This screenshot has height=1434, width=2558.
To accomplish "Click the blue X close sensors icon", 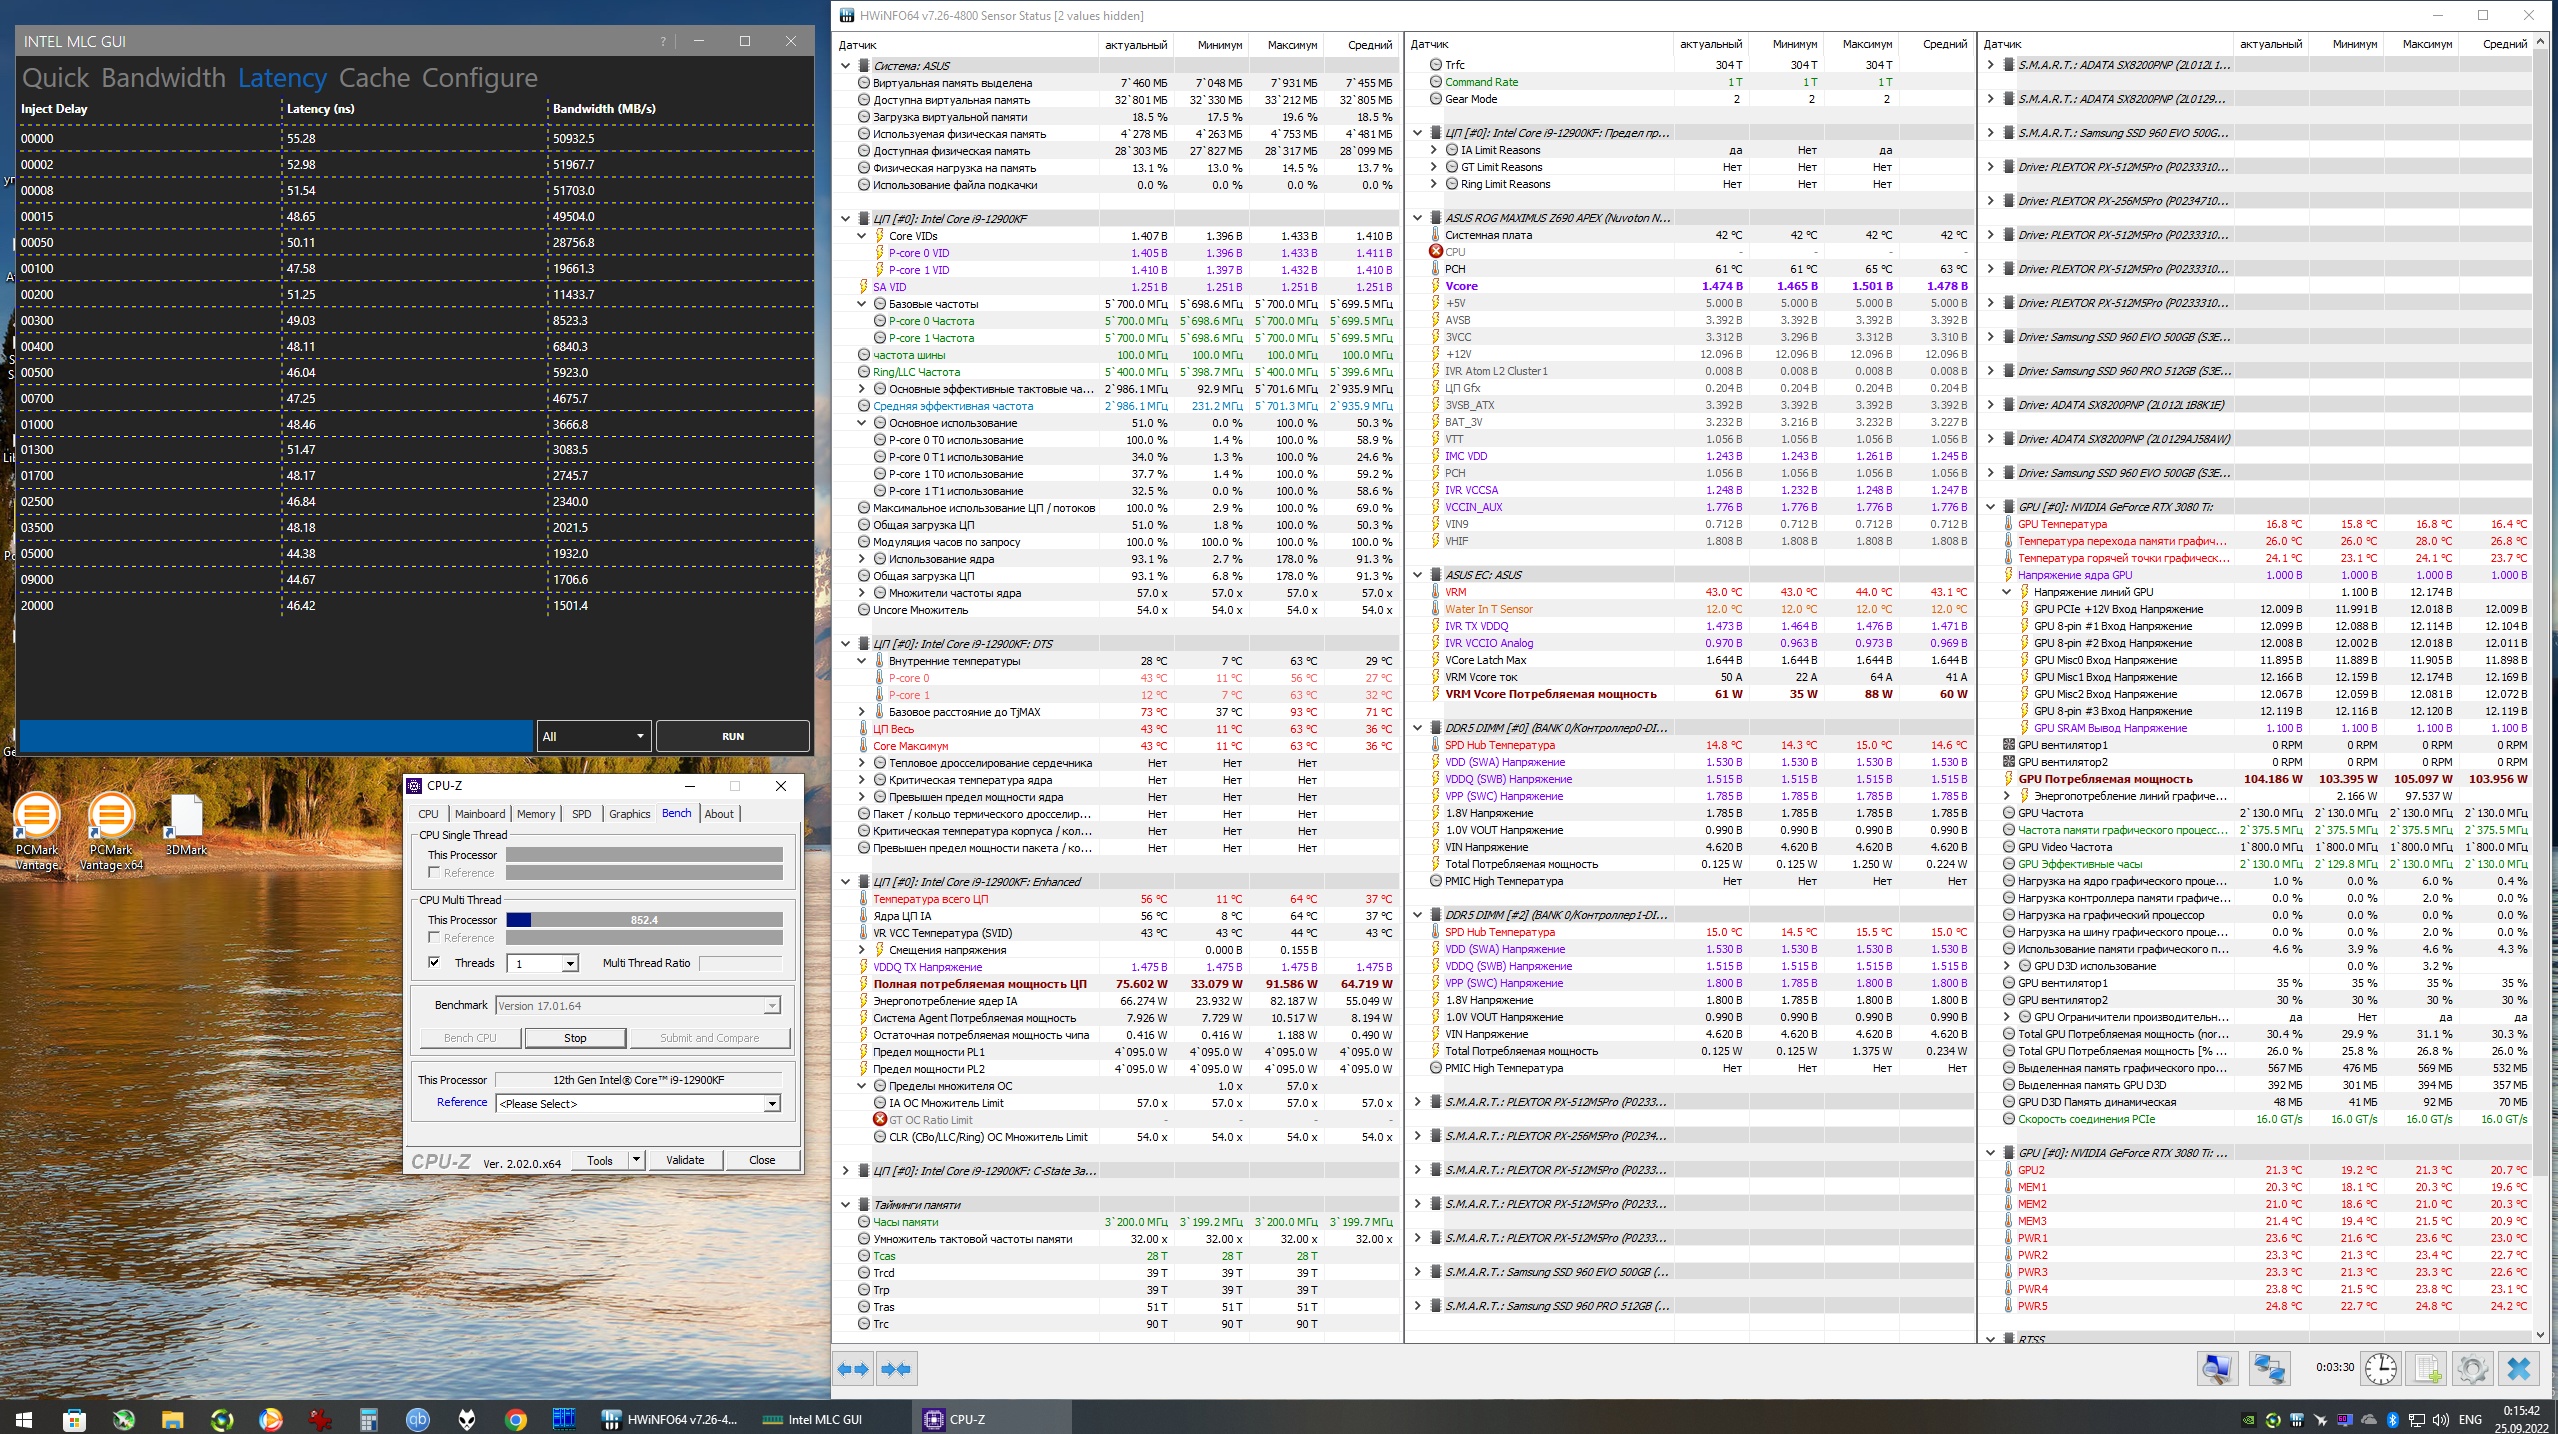I will click(x=2519, y=1368).
